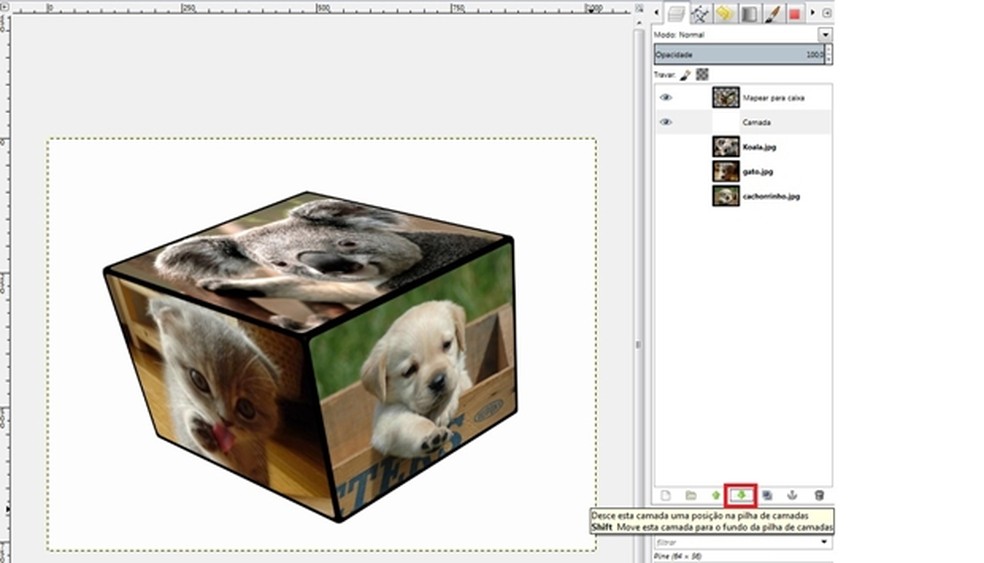Click the lower layer down arrow button
984x563 pixels.
click(741, 495)
